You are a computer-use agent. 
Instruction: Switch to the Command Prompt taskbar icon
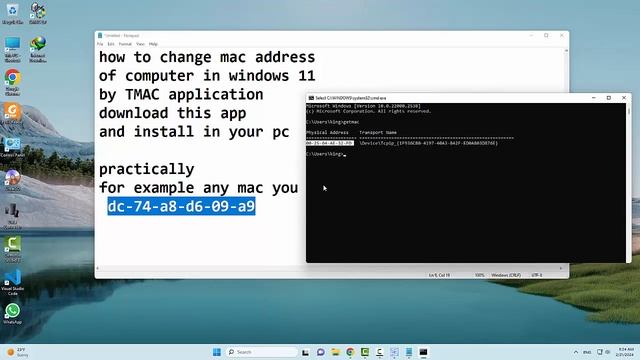pos(423,352)
